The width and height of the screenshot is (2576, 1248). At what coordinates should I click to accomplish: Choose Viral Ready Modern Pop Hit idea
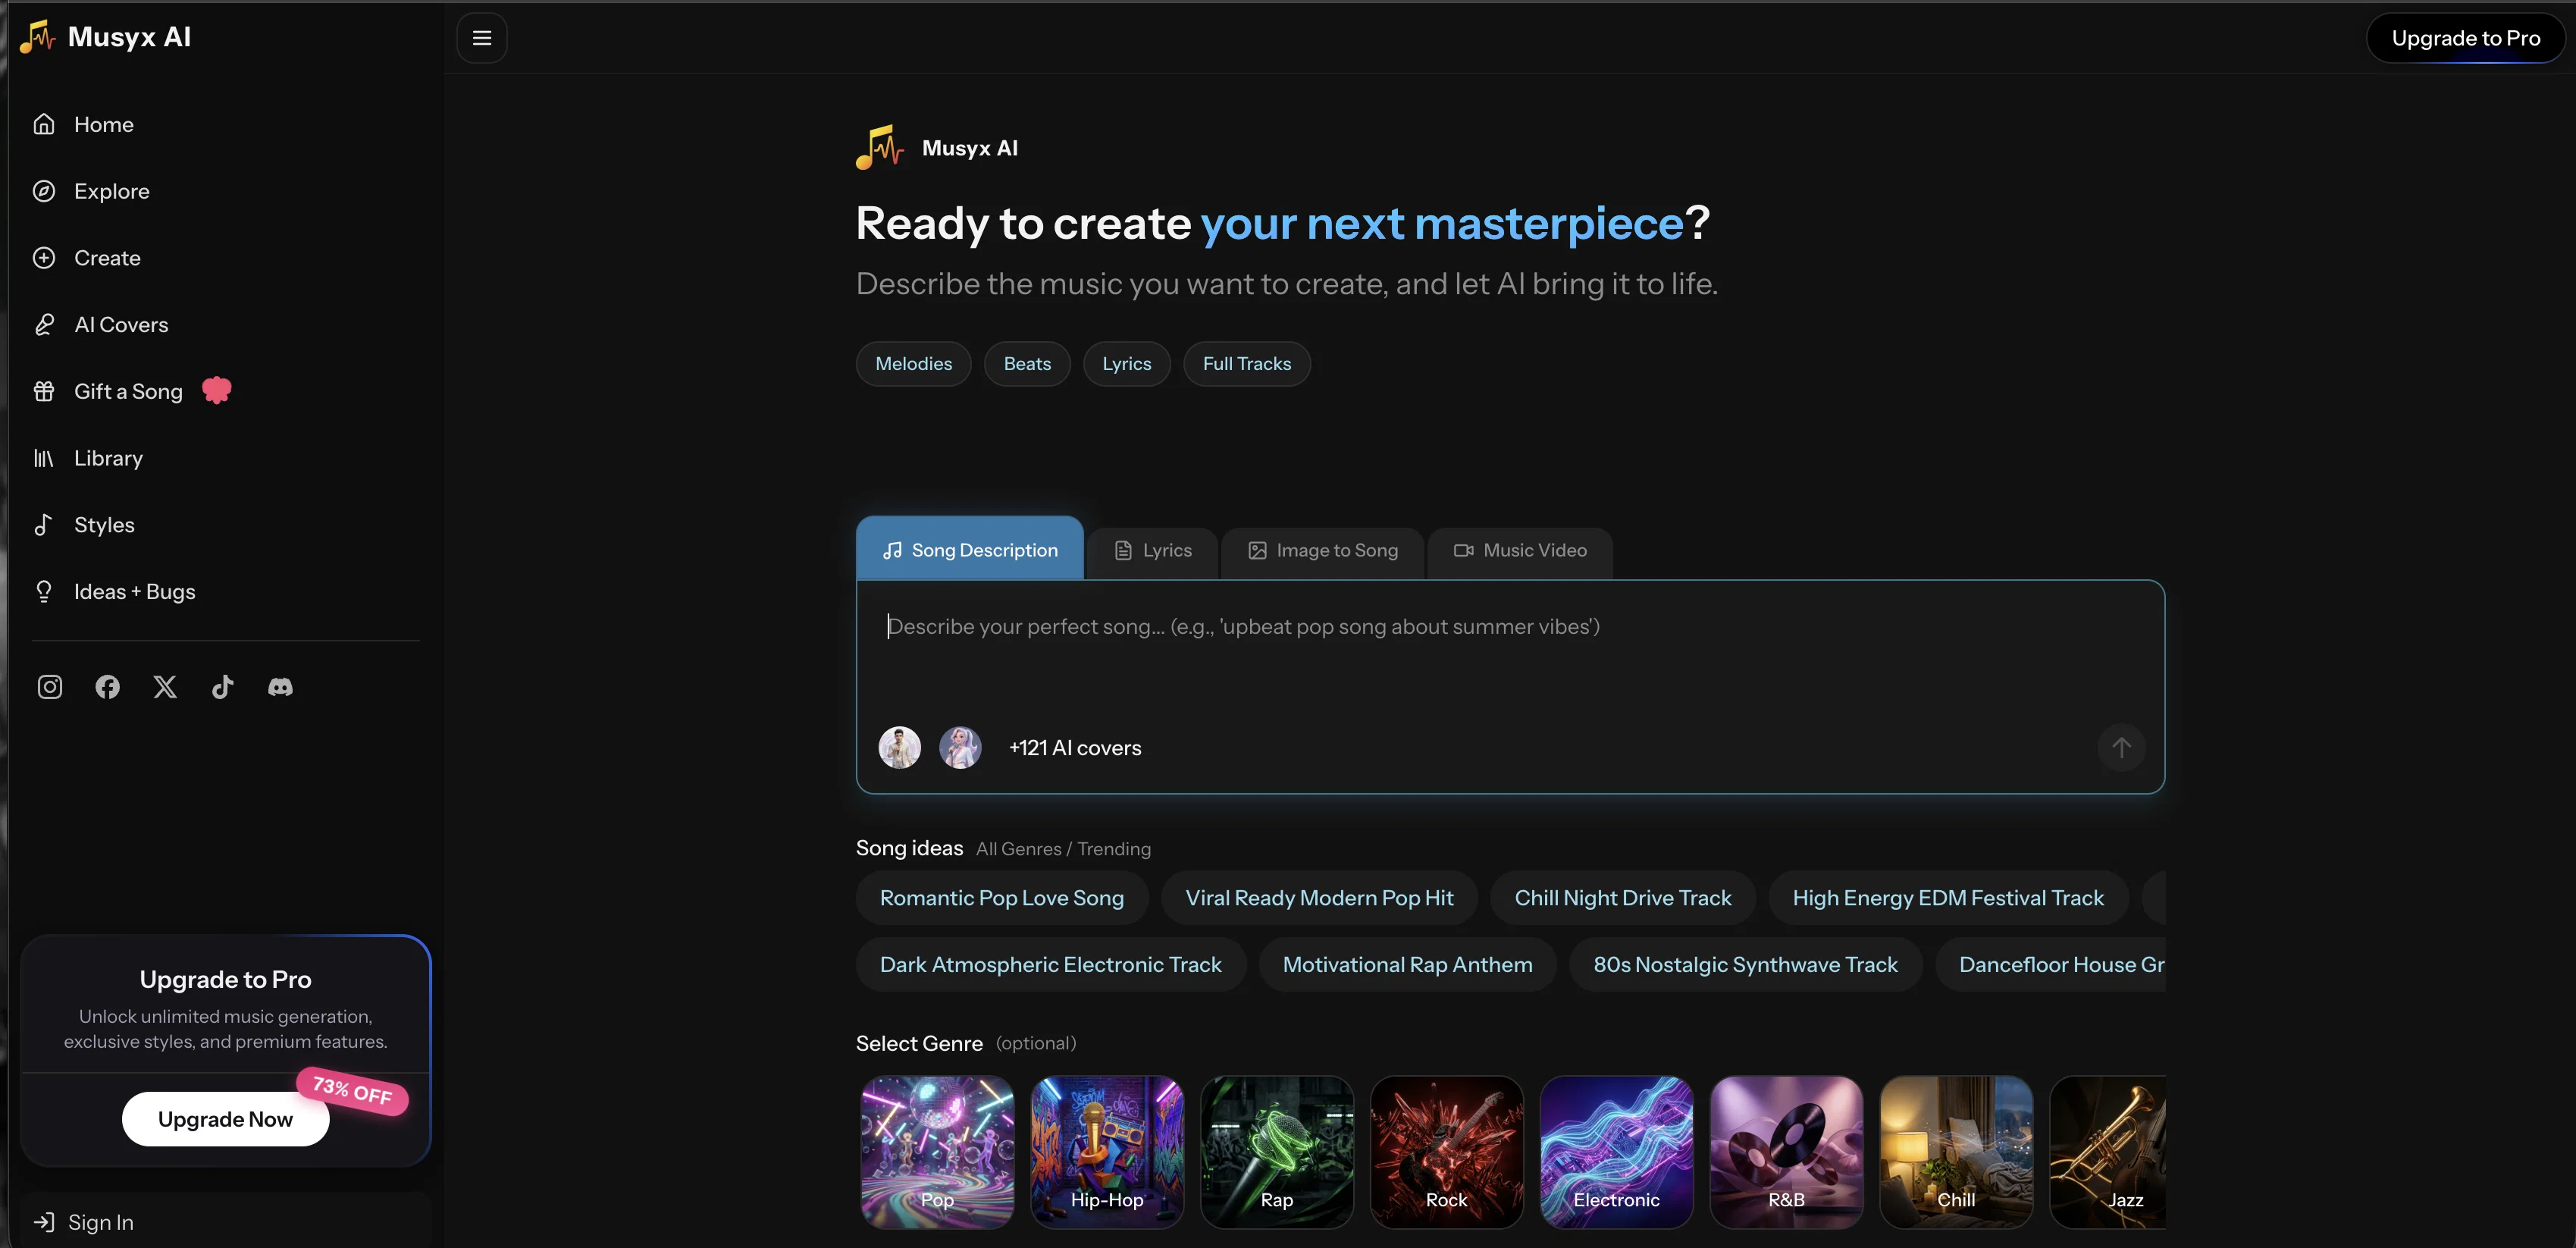coord(1319,898)
